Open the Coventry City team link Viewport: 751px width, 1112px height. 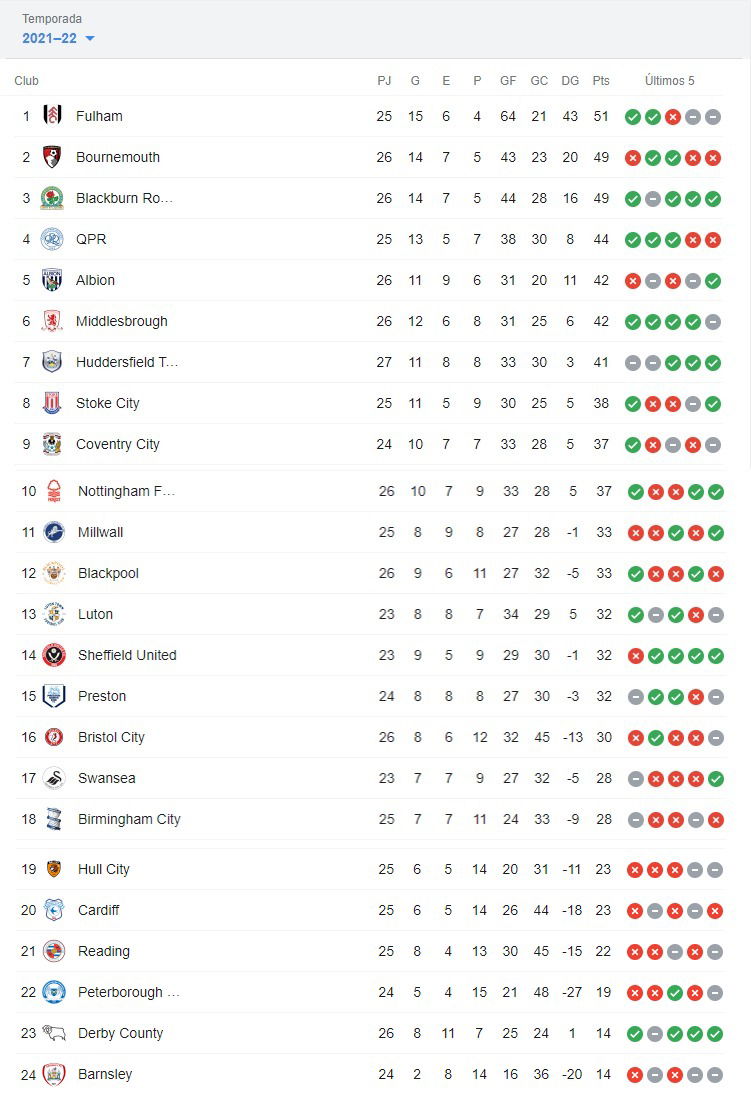pyautogui.click(x=118, y=444)
